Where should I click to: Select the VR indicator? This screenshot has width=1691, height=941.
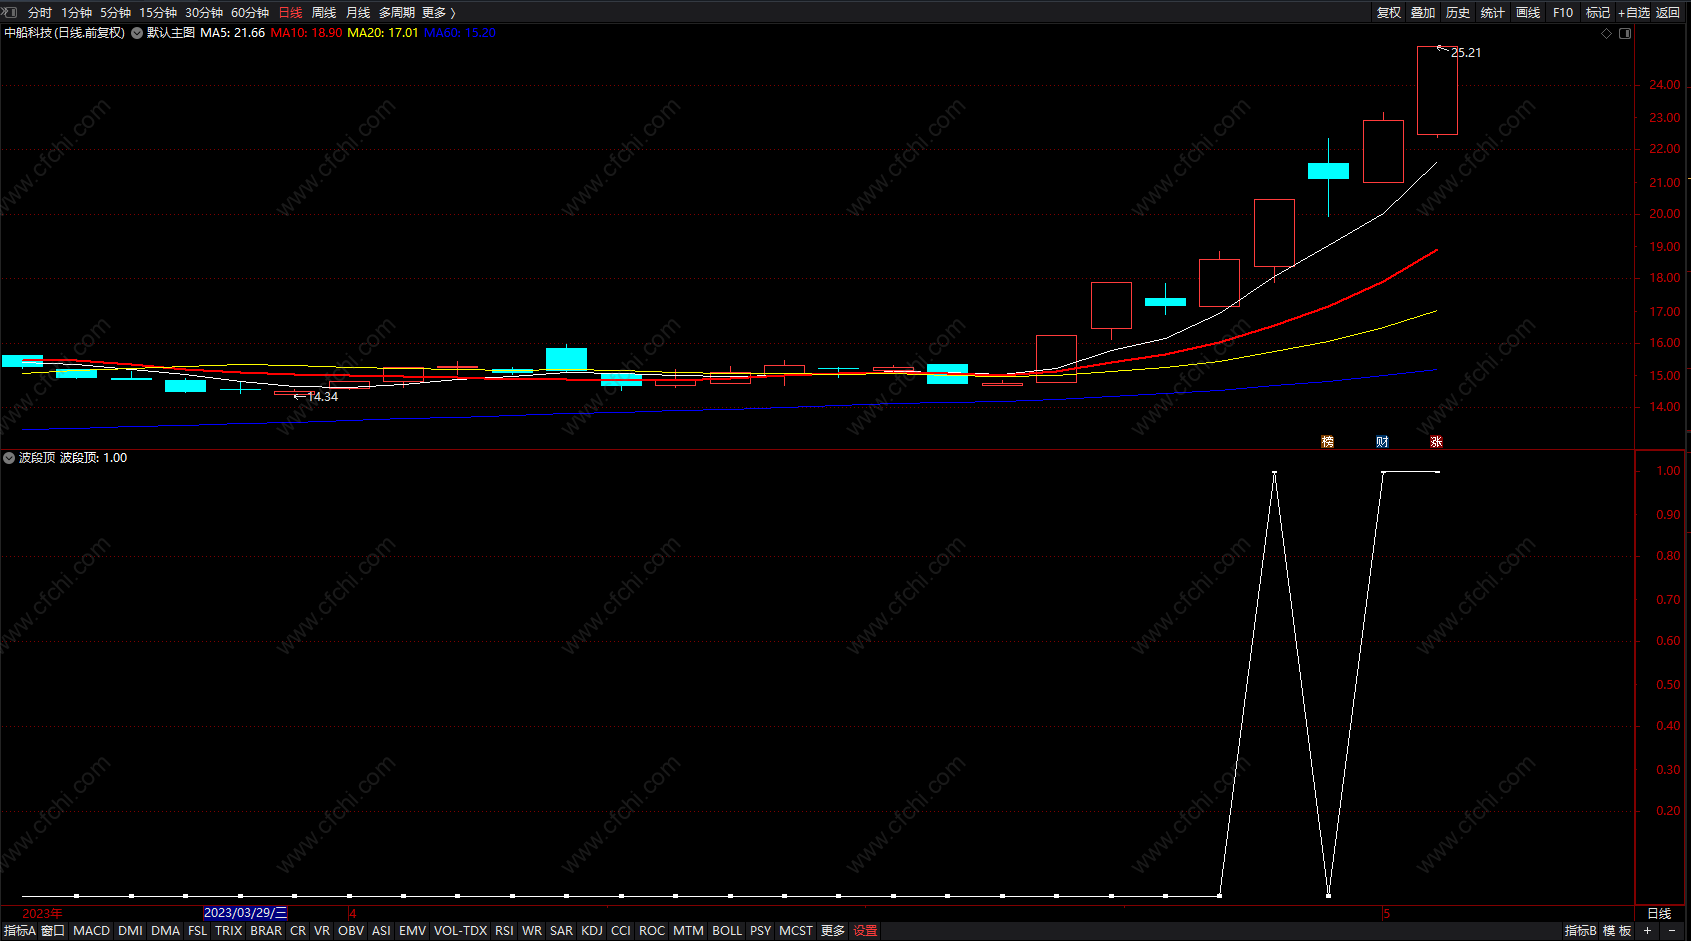click(x=322, y=931)
